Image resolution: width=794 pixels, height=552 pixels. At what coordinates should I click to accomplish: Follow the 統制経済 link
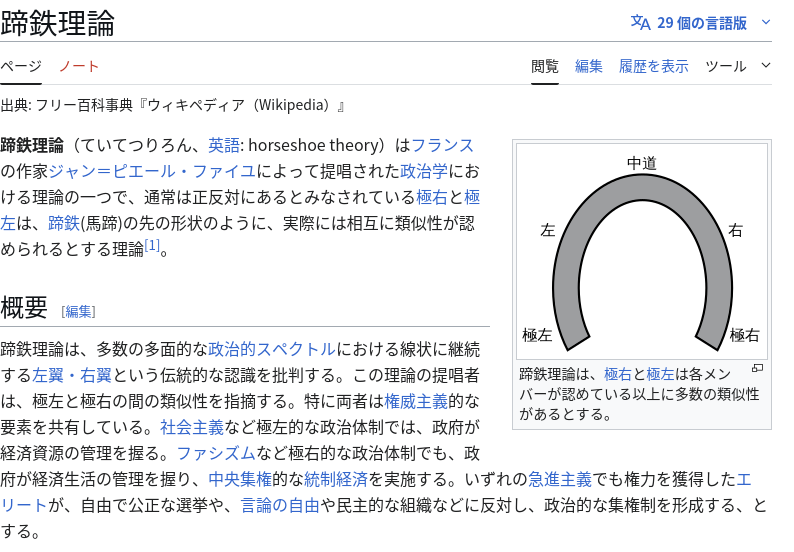(x=336, y=479)
